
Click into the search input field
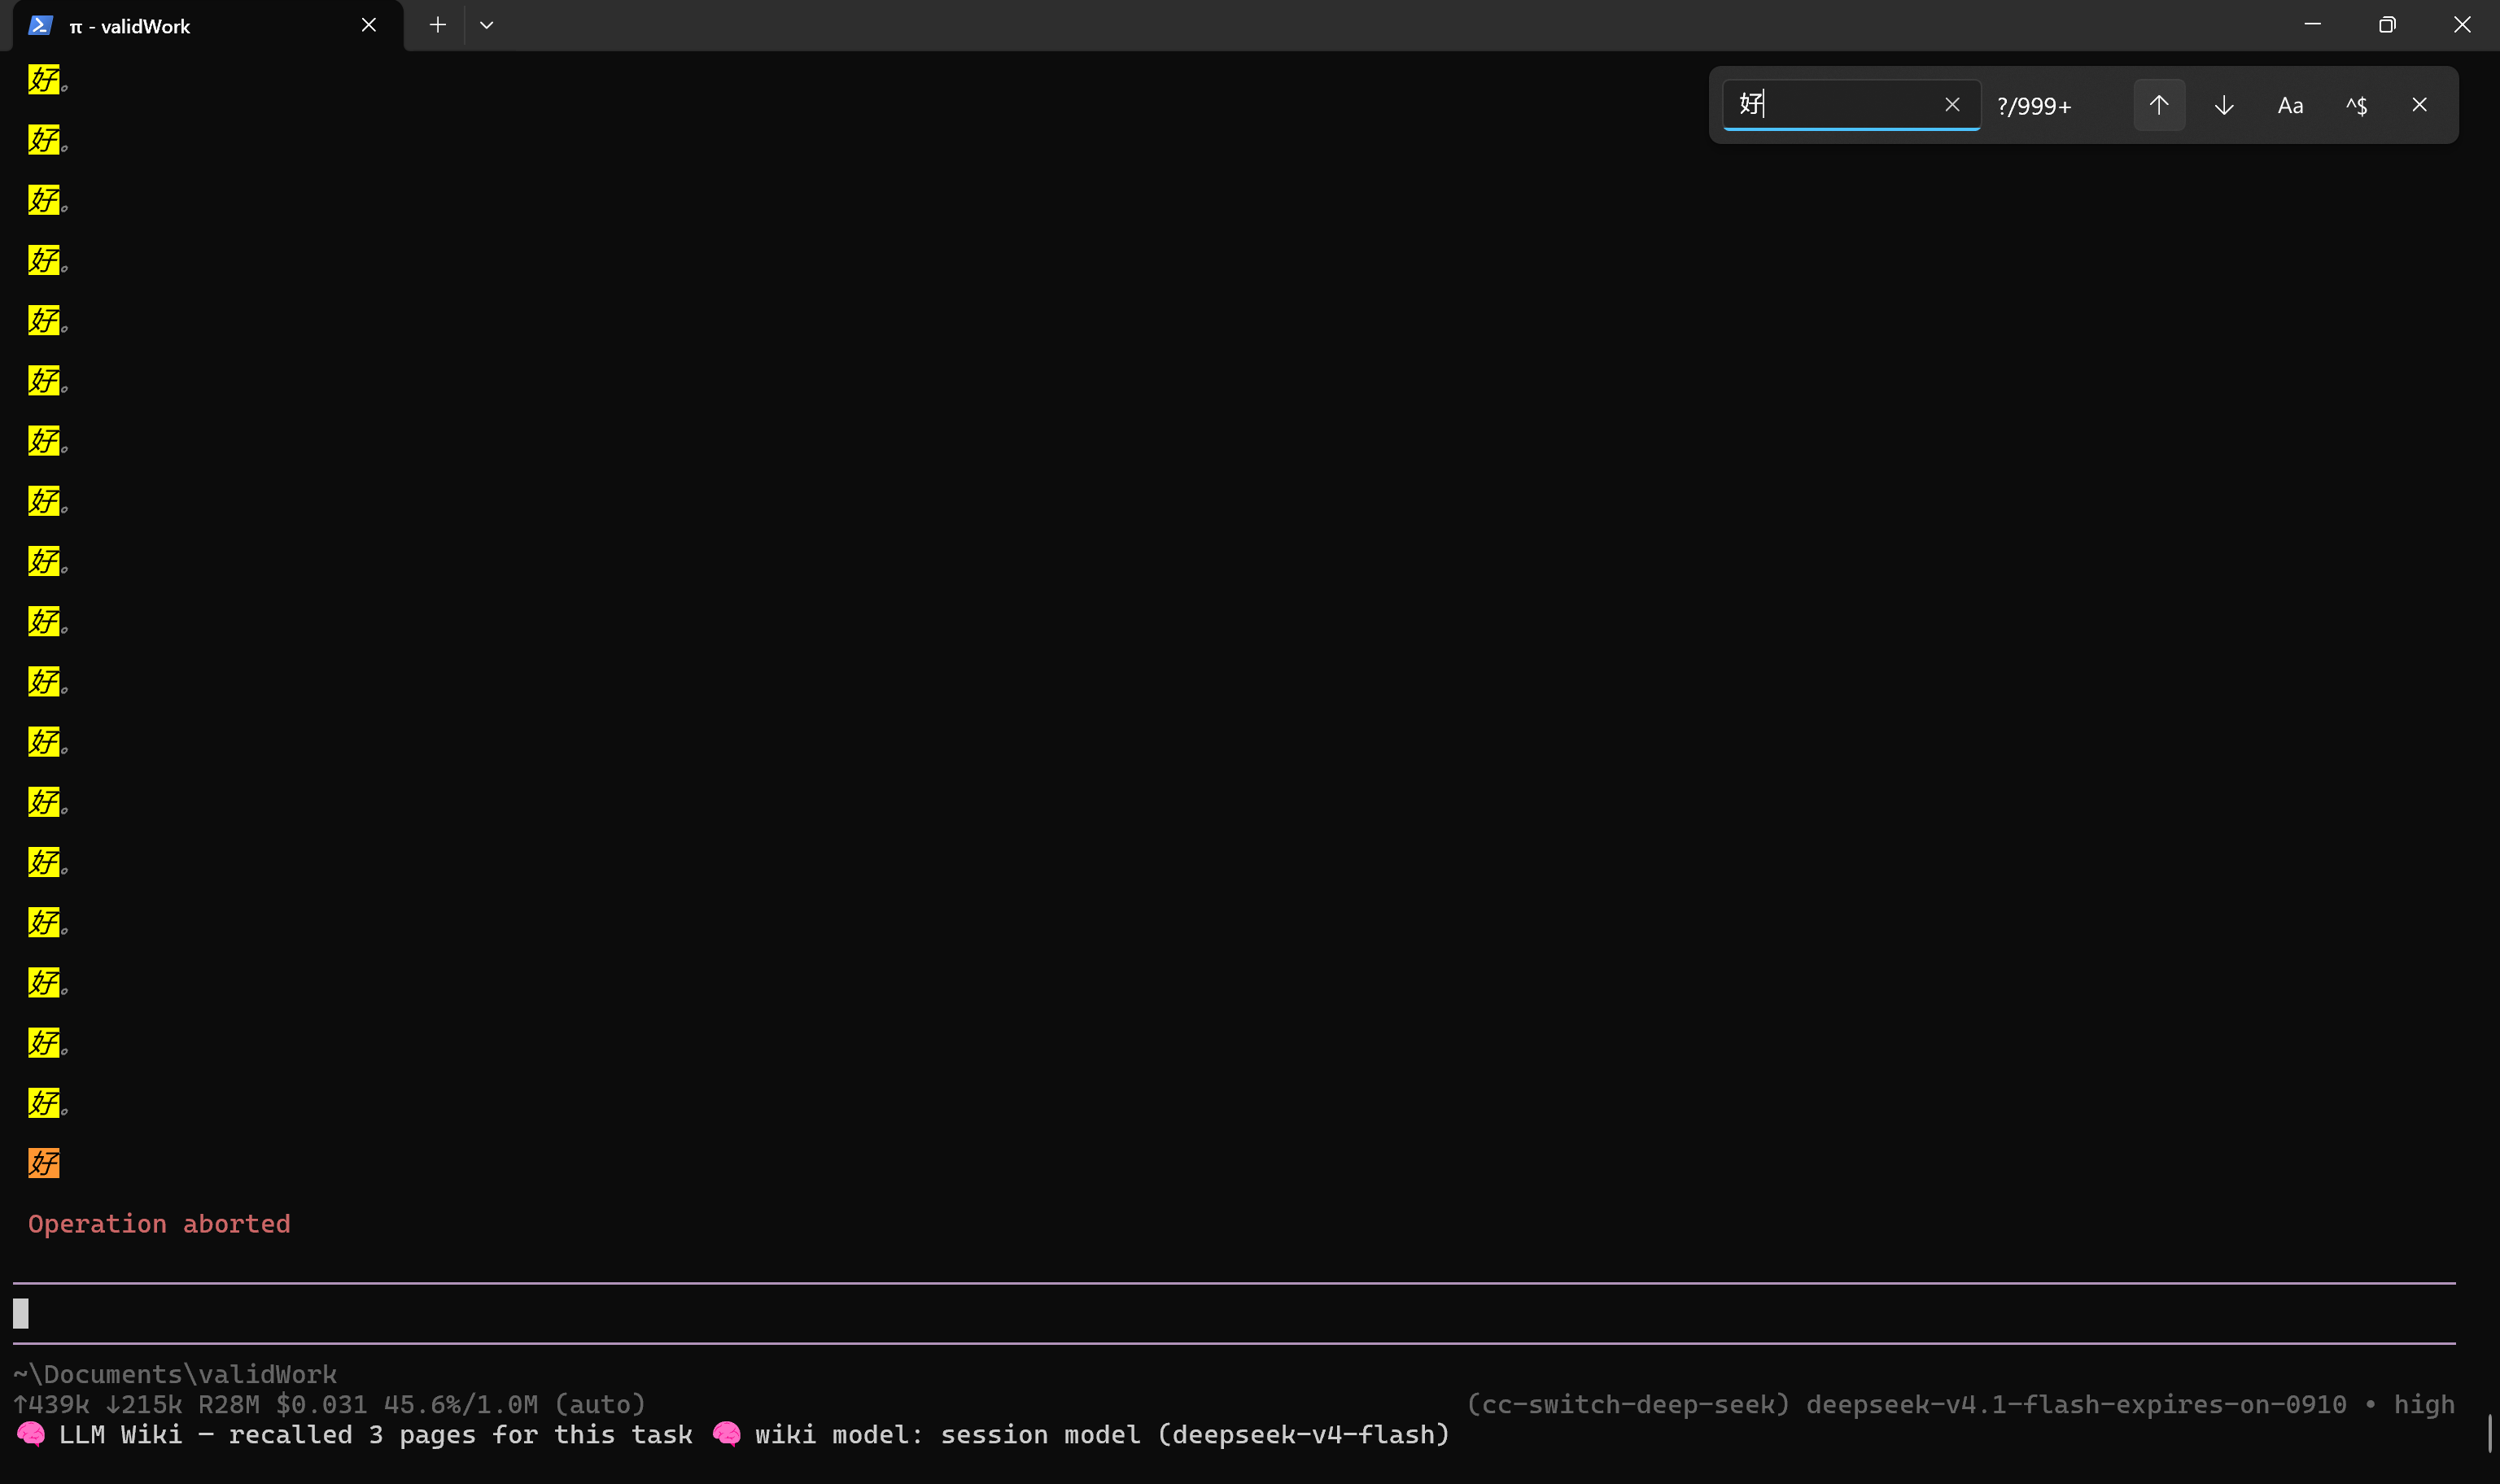[x=1835, y=105]
